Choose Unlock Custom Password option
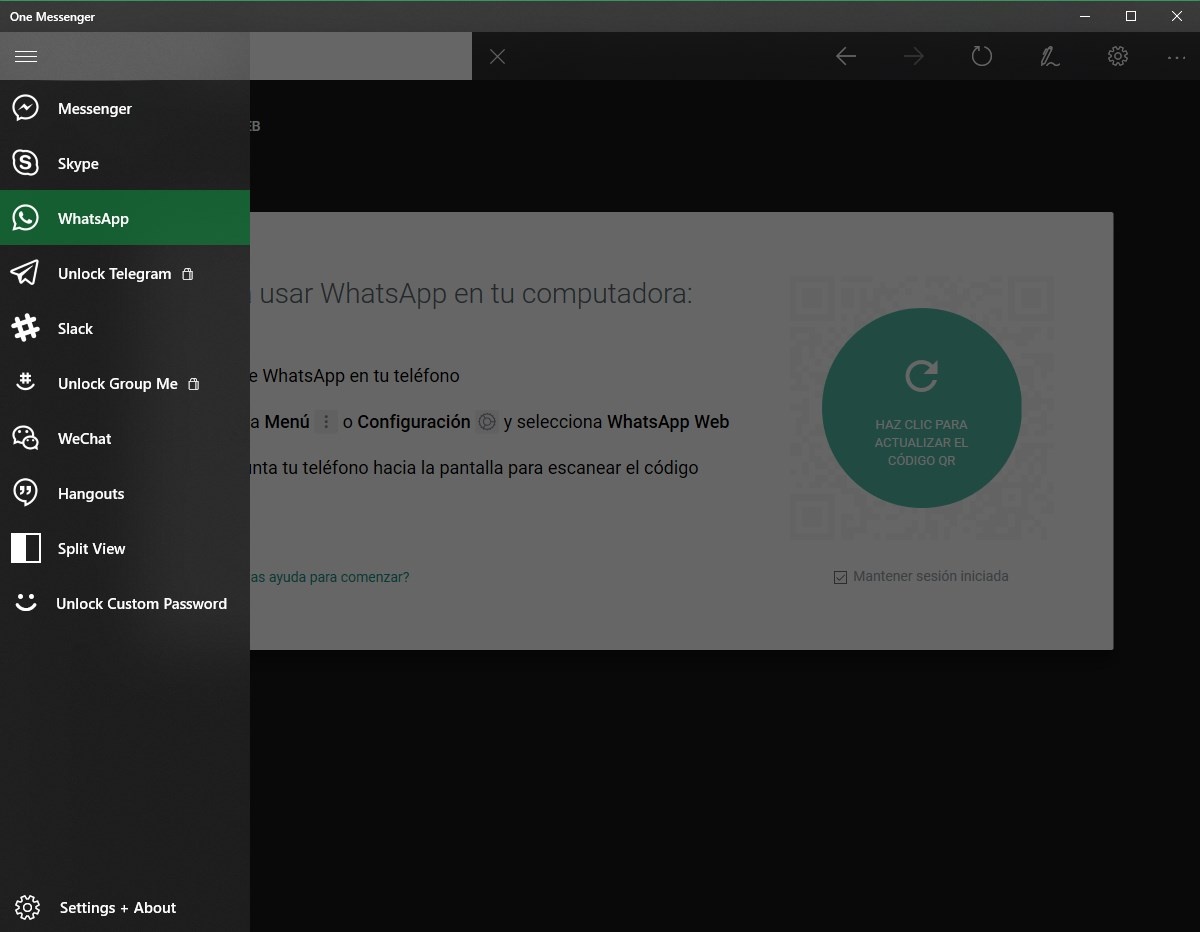This screenshot has width=1200, height=932. [125, 603]
